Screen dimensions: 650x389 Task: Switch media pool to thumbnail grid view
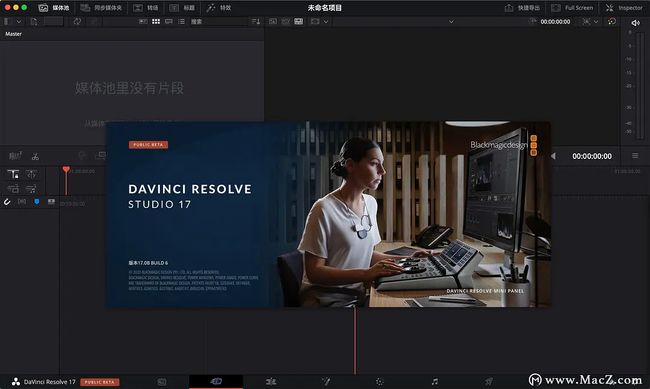[x=156, y=22]
